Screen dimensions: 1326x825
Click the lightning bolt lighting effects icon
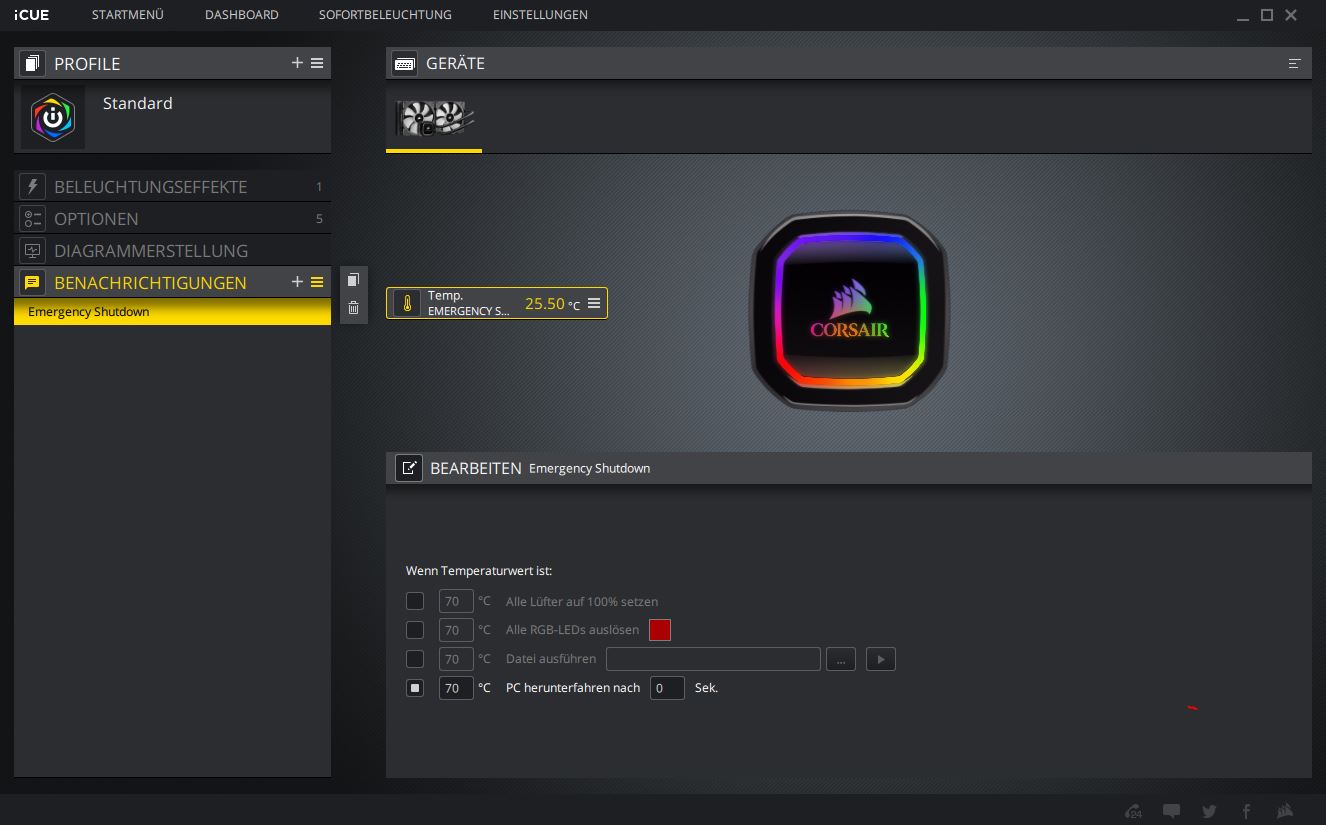[32, 186]
